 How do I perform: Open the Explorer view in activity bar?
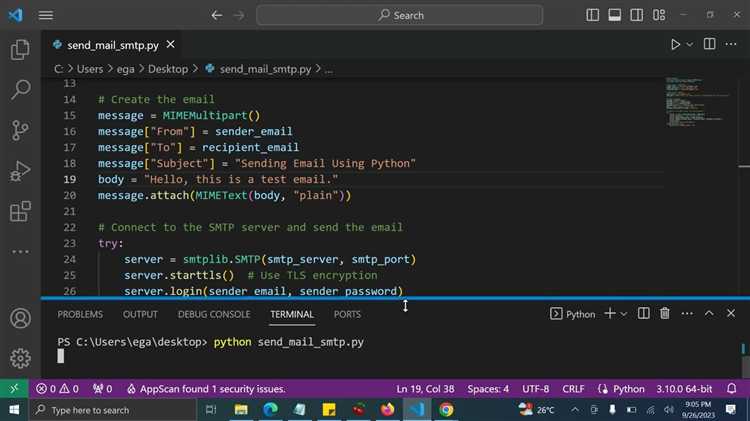[x=20, y=50]
